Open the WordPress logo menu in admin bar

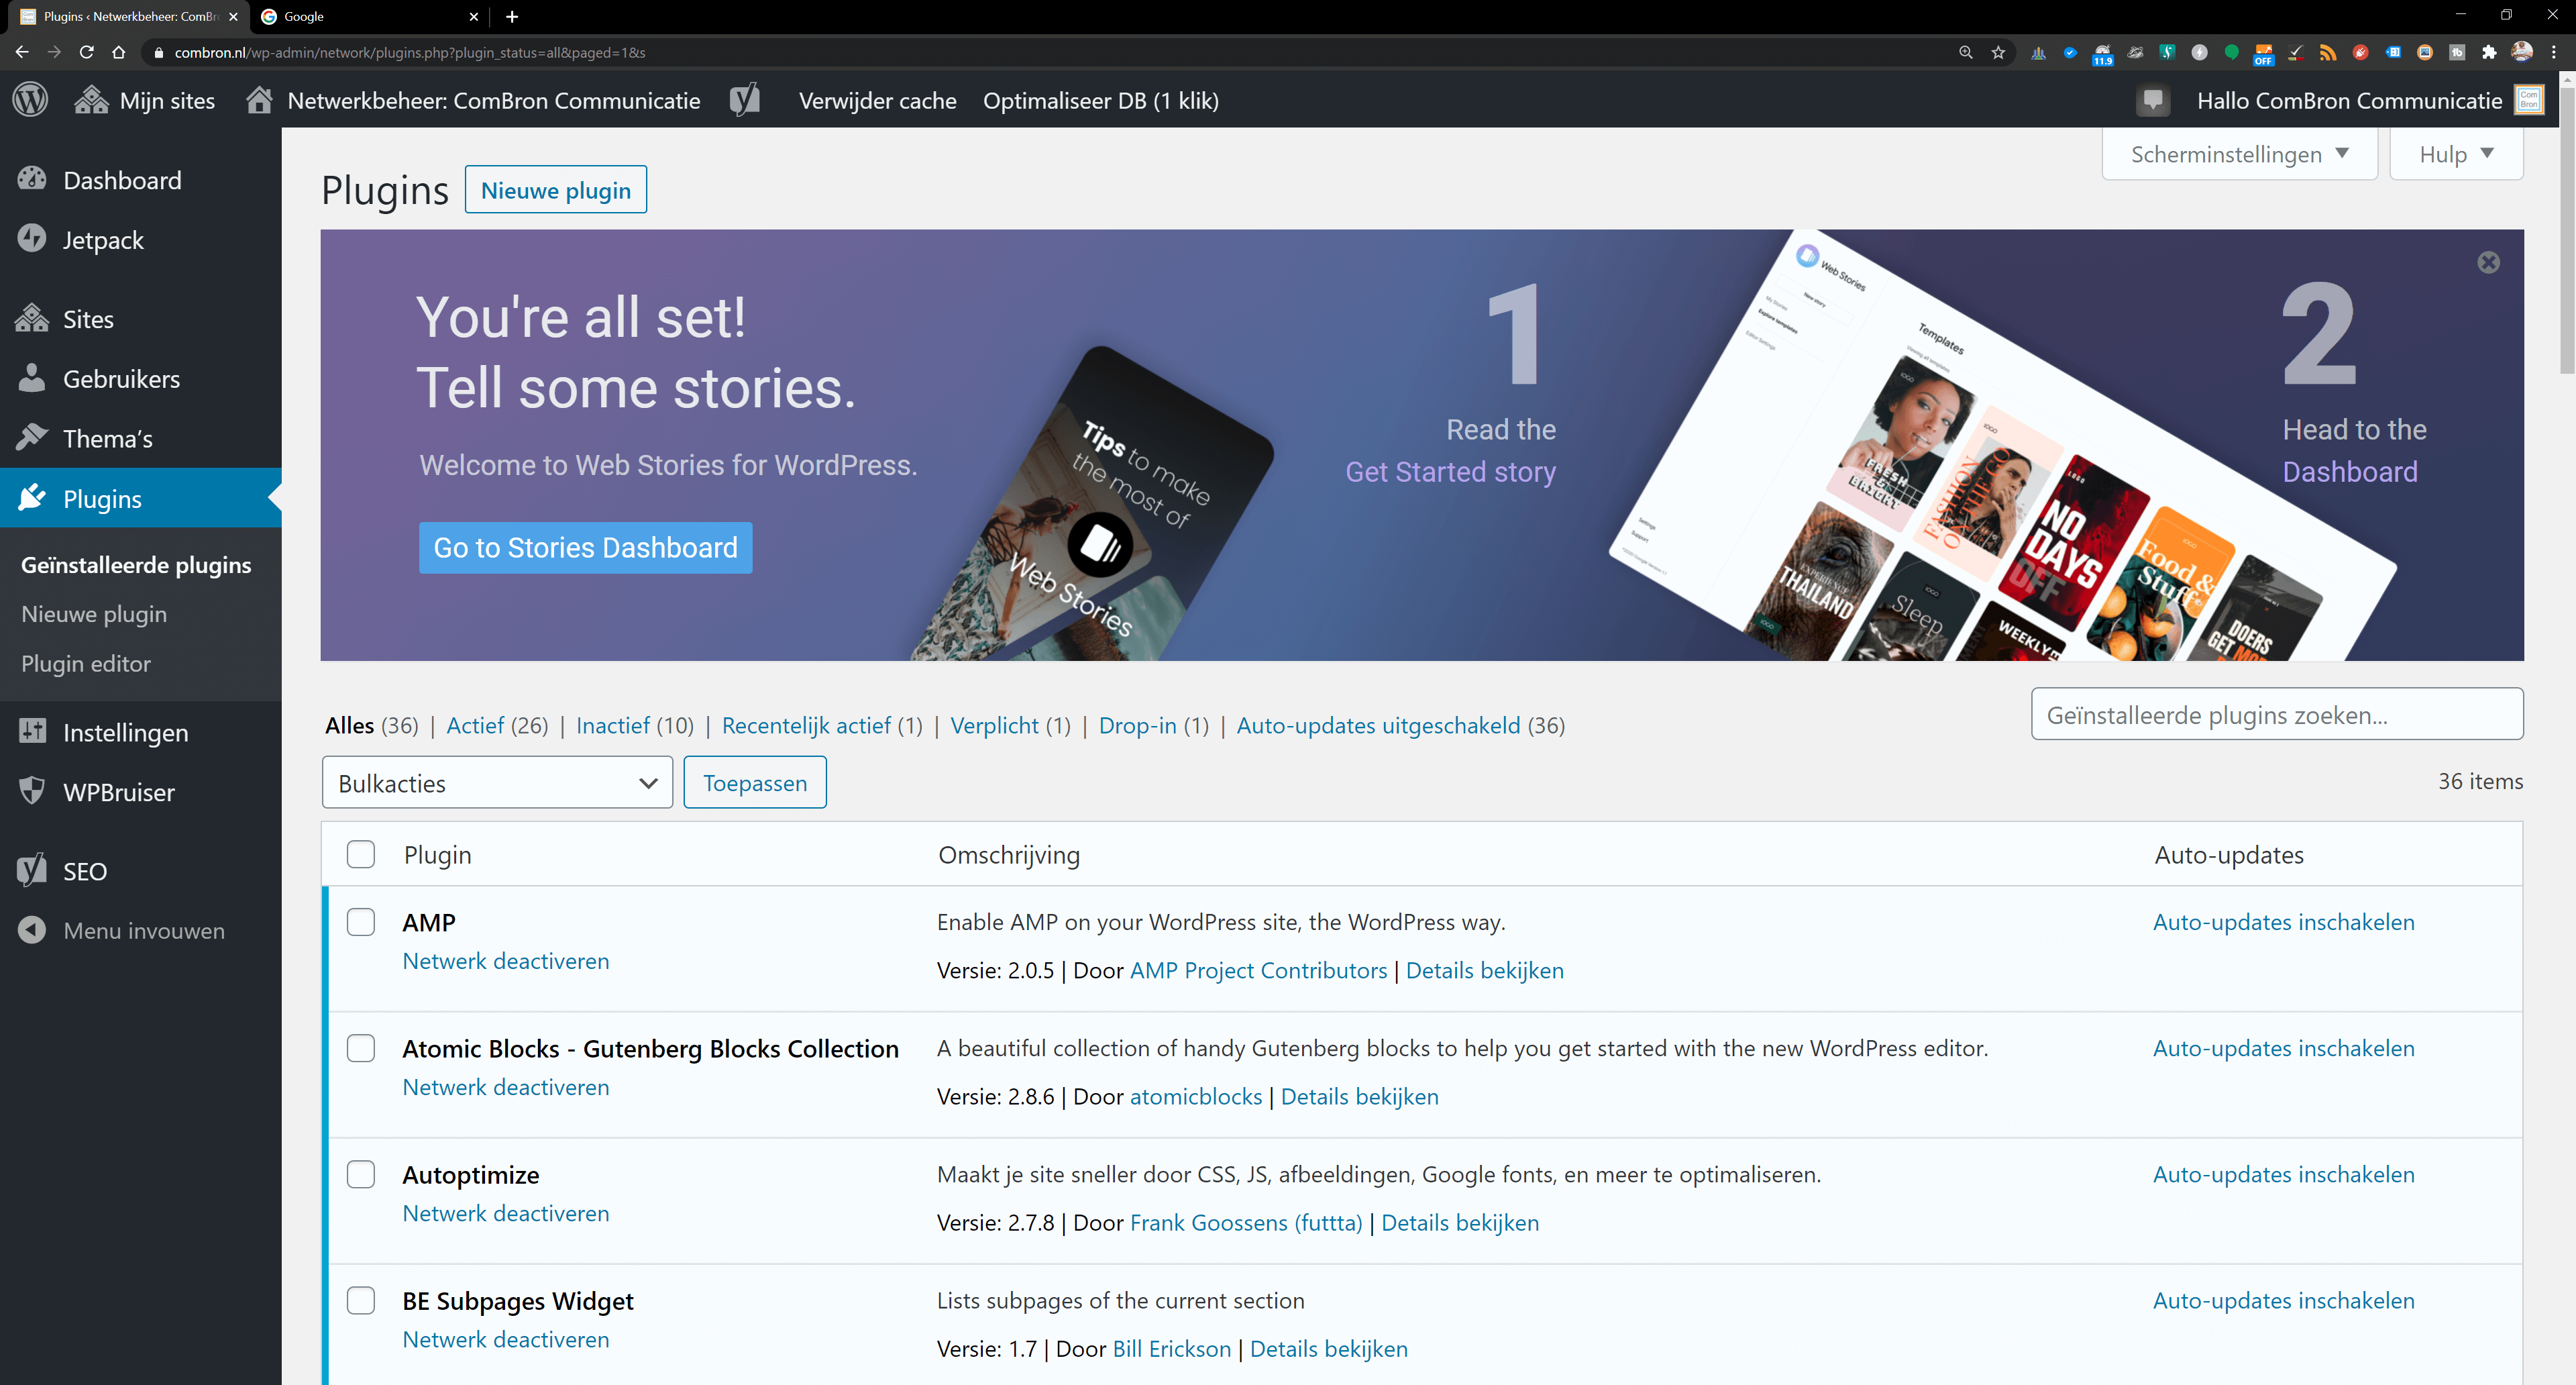click(x=30, y=99)
